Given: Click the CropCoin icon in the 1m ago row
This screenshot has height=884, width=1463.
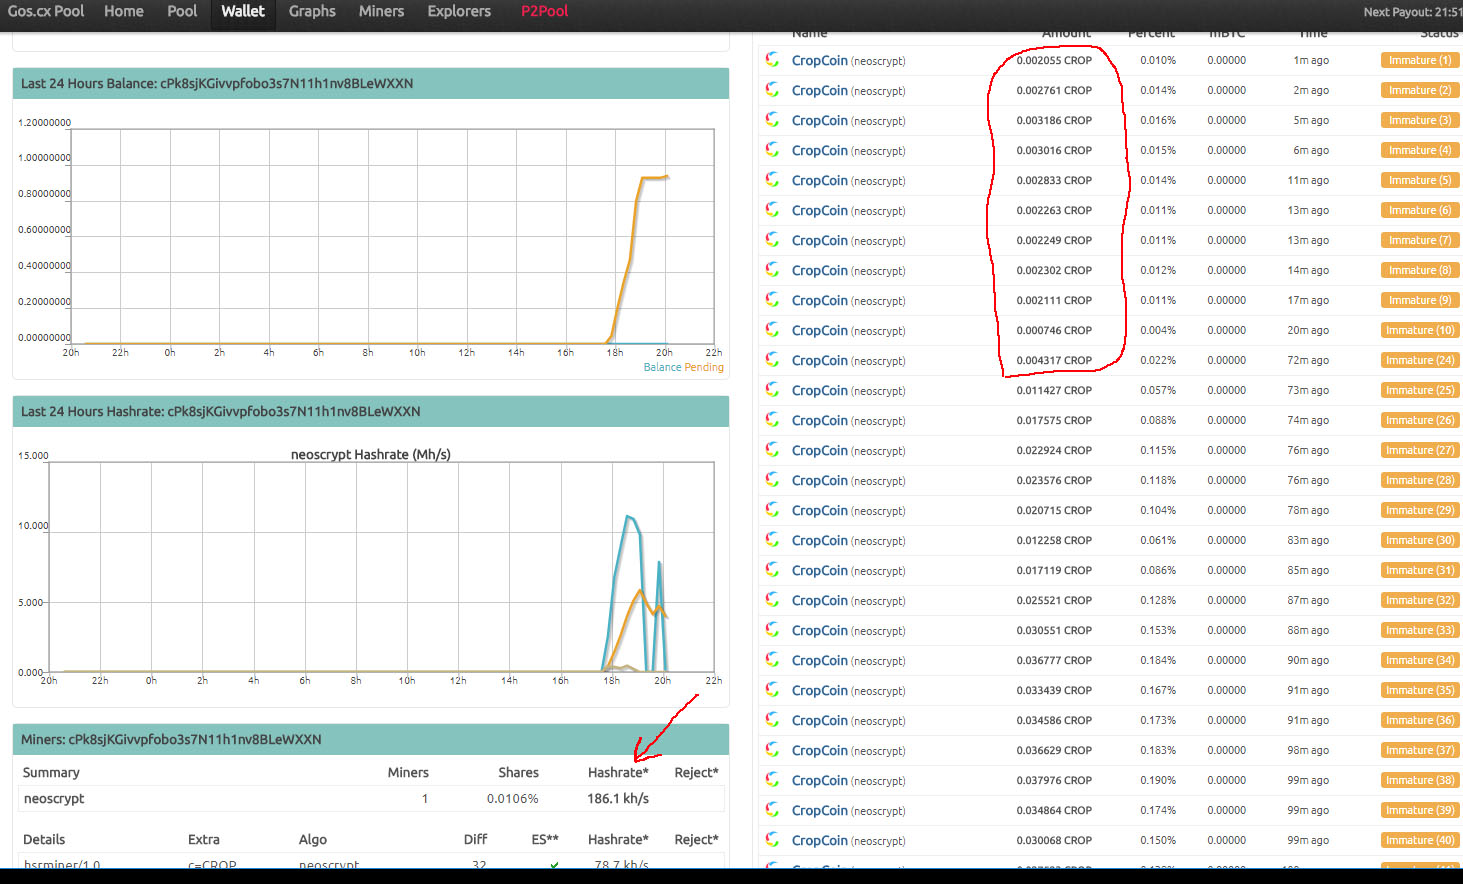Looking at the screenshot, I should 772,60.
